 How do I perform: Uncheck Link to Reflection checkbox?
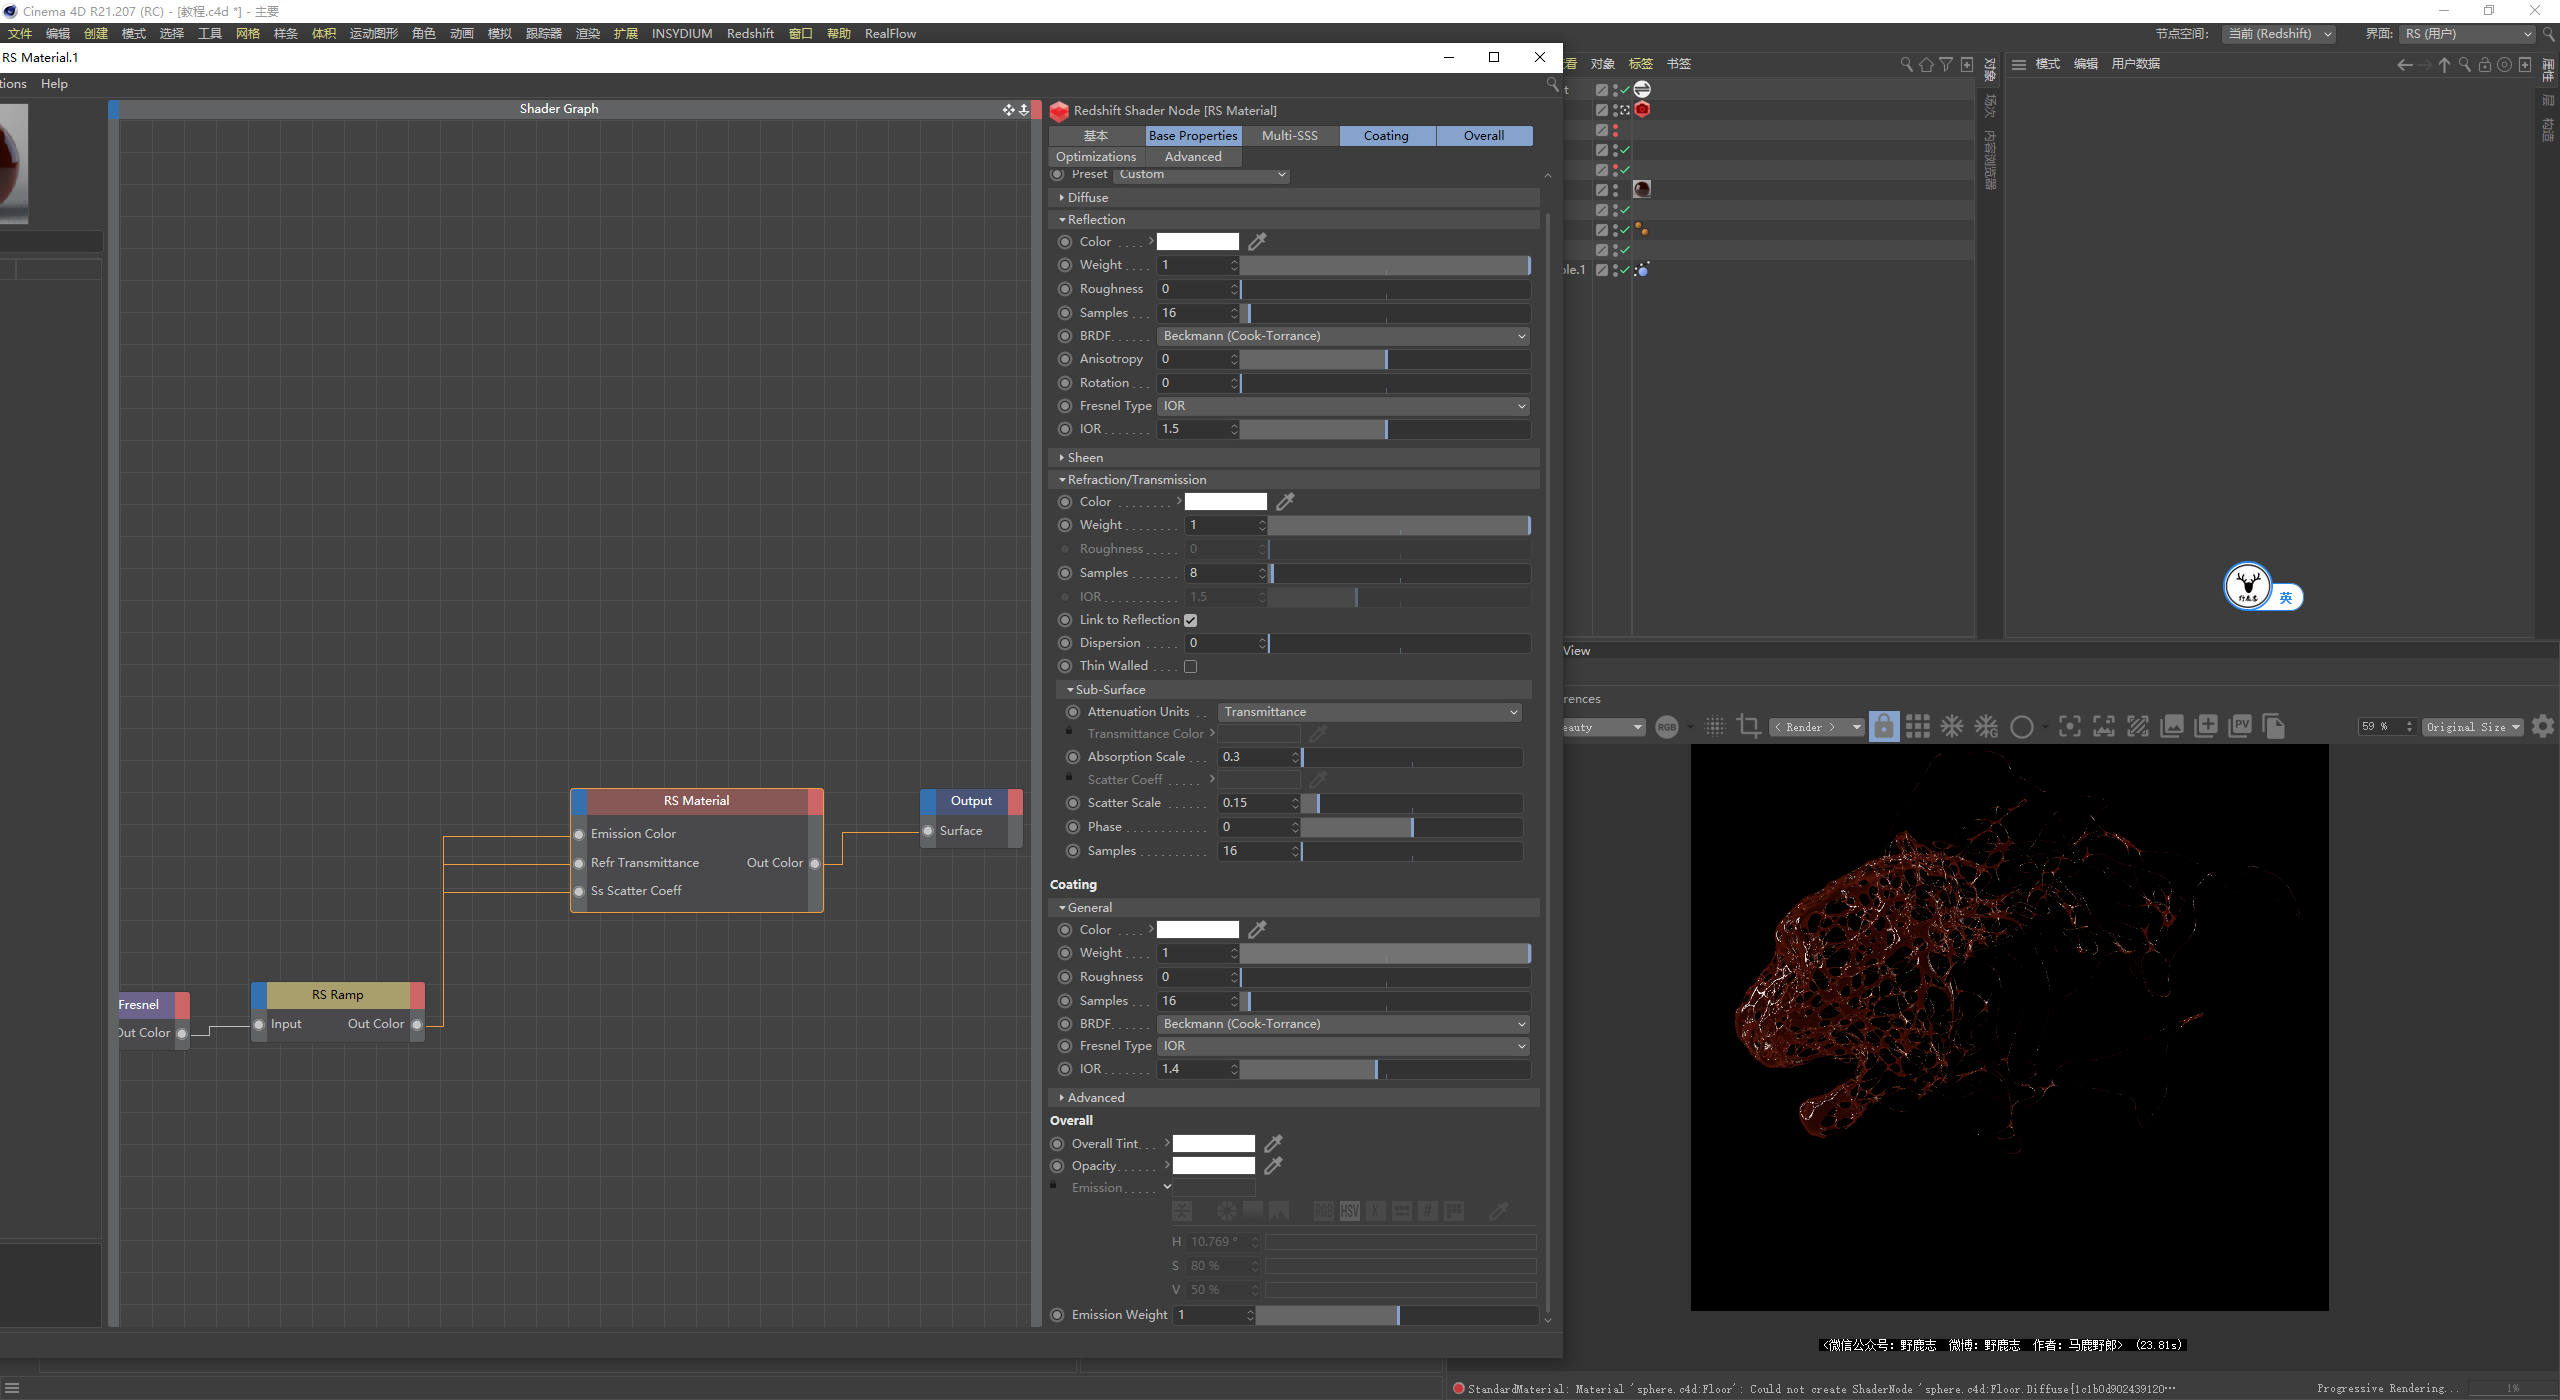[x=1190, y=621]
